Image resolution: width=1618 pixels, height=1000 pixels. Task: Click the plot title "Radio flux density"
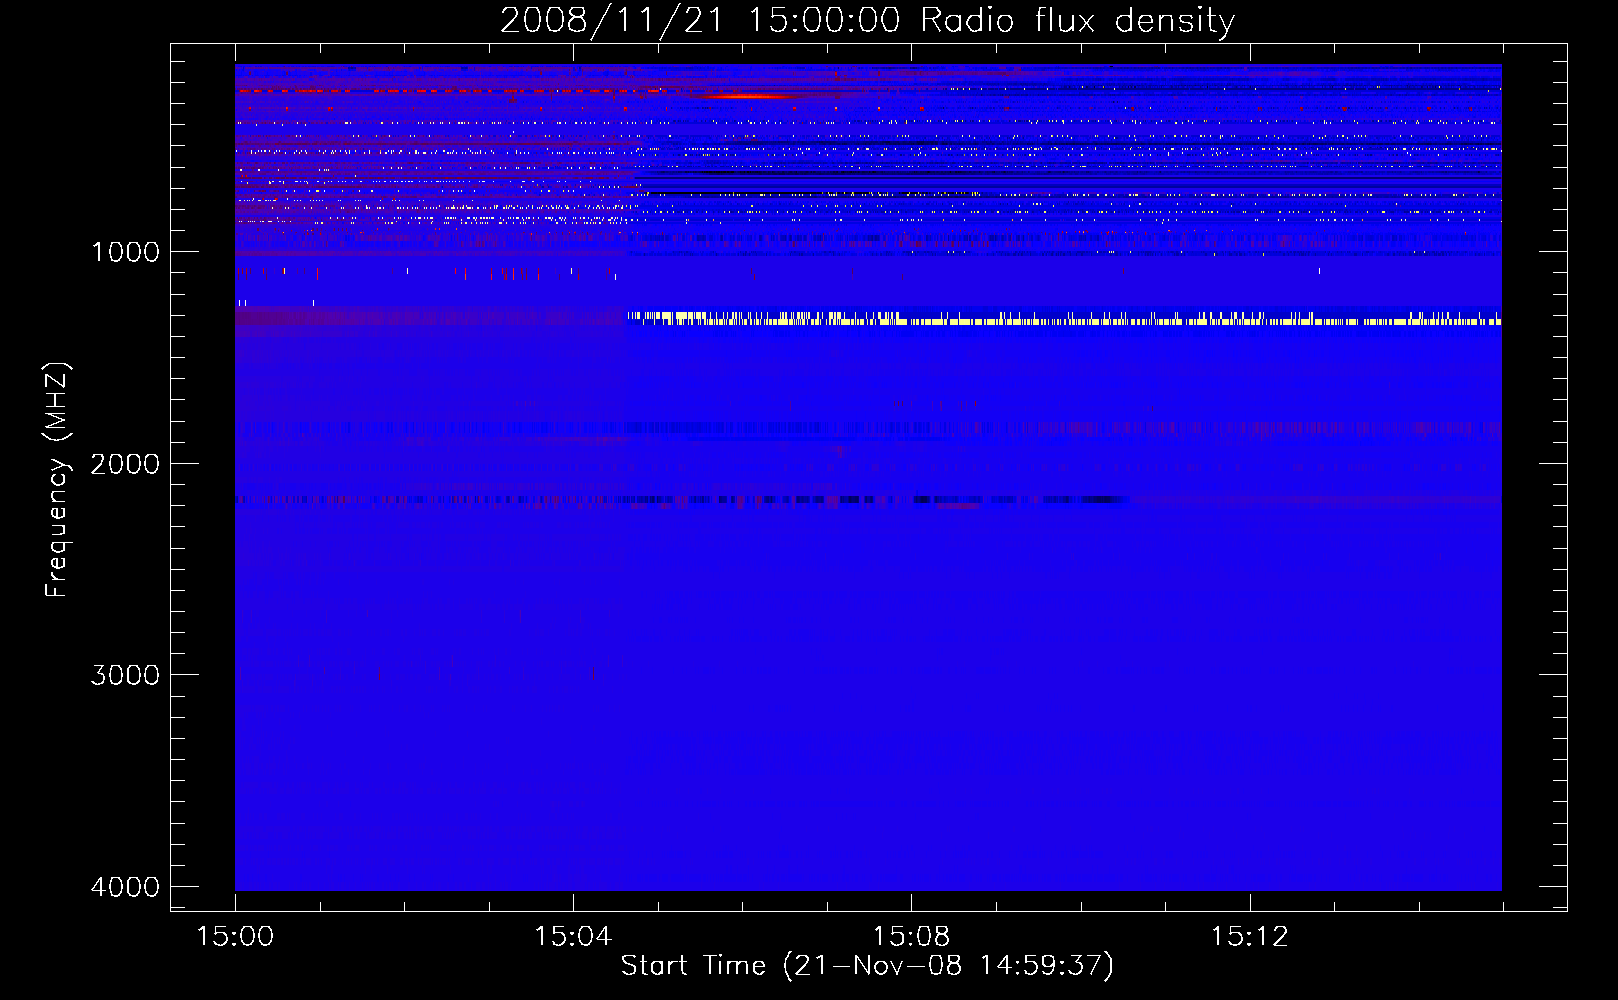click(x=1077, y=21)
